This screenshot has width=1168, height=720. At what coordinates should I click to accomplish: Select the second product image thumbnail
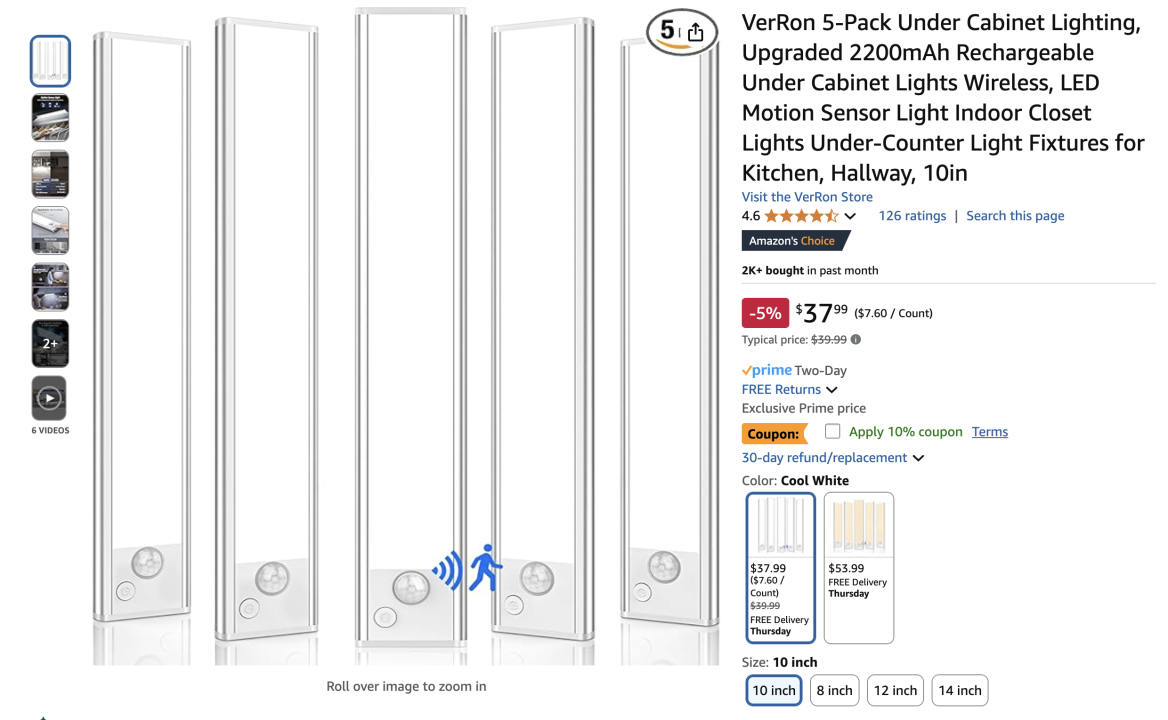coord(50,118)
